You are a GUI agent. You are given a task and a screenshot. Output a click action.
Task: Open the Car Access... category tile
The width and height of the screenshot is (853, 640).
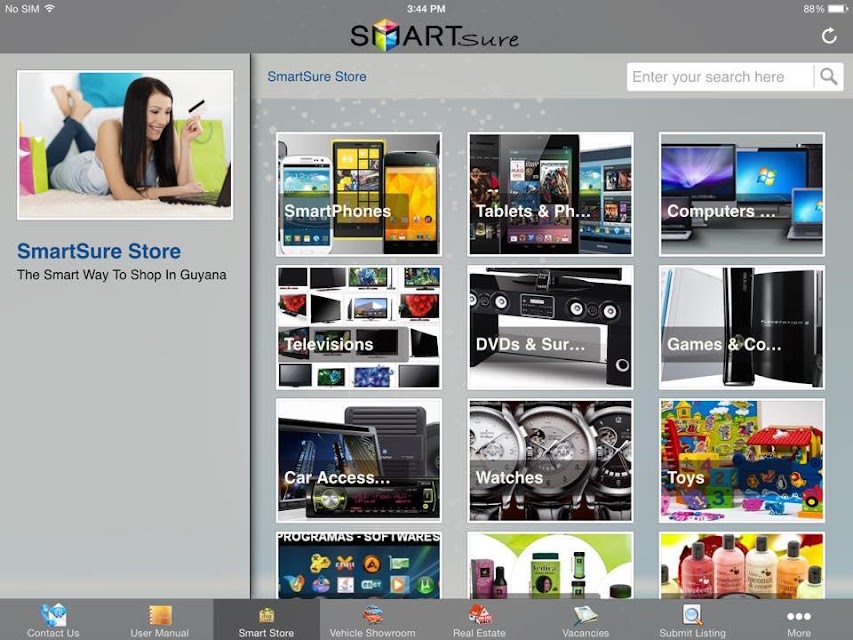pos(359,460)
